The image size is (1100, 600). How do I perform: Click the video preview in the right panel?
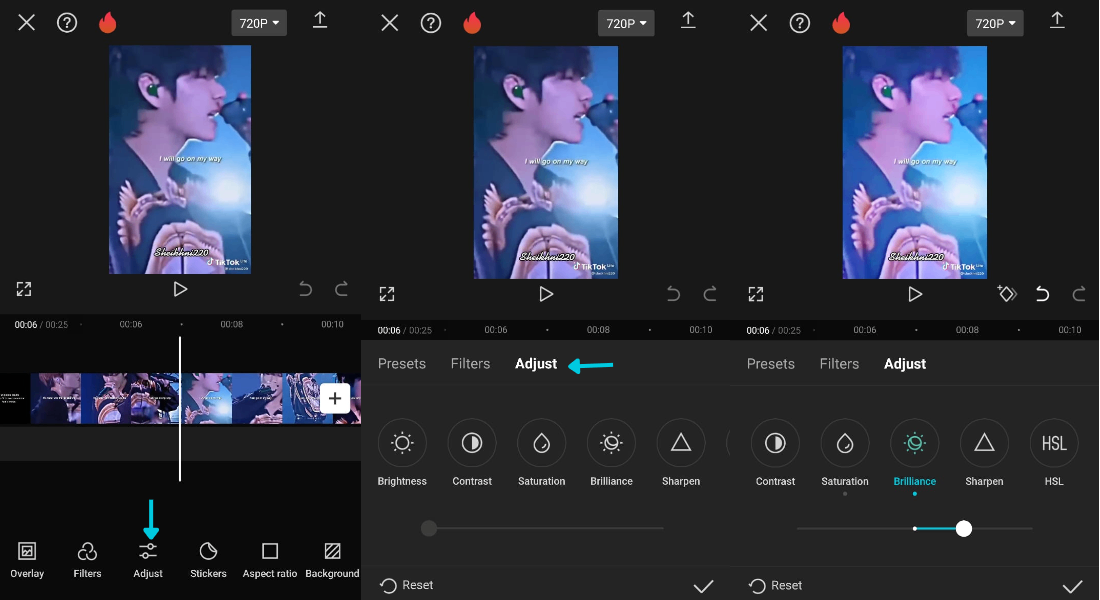(915, 162)
